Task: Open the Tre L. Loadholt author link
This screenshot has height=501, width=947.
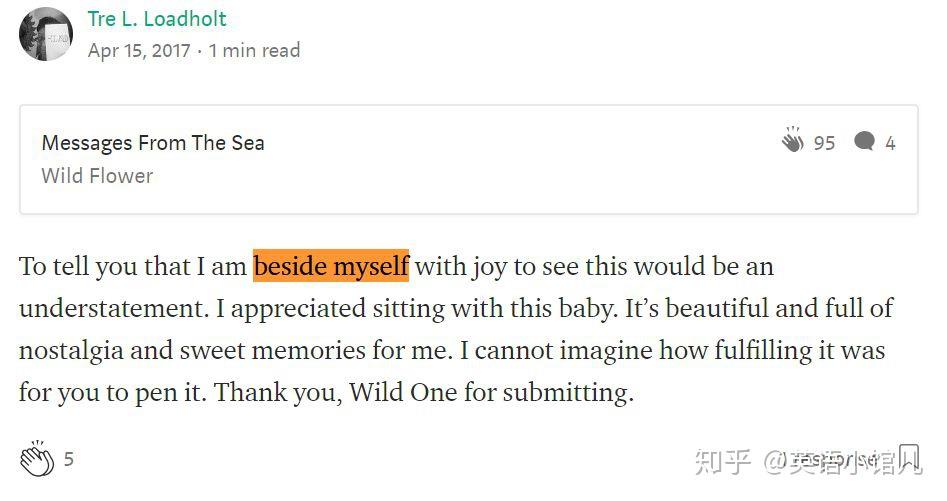Action: click(x=157, y=19)
